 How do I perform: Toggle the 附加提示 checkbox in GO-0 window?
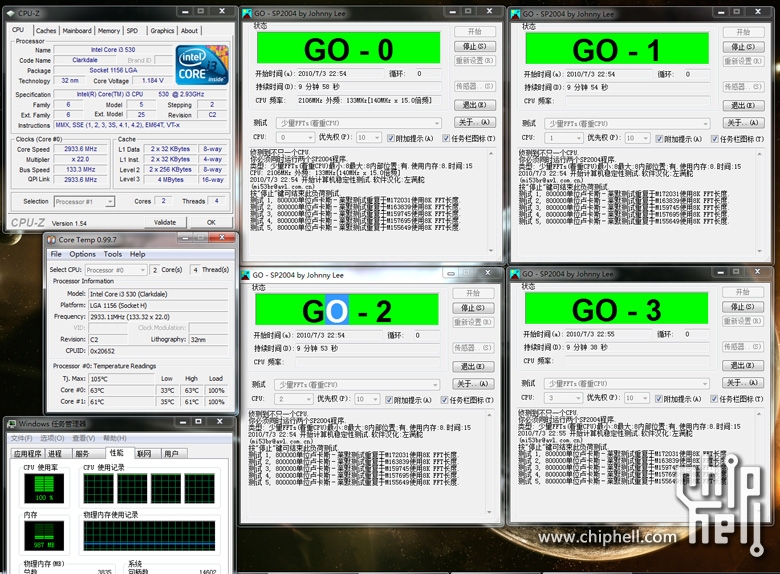point(391,138)
